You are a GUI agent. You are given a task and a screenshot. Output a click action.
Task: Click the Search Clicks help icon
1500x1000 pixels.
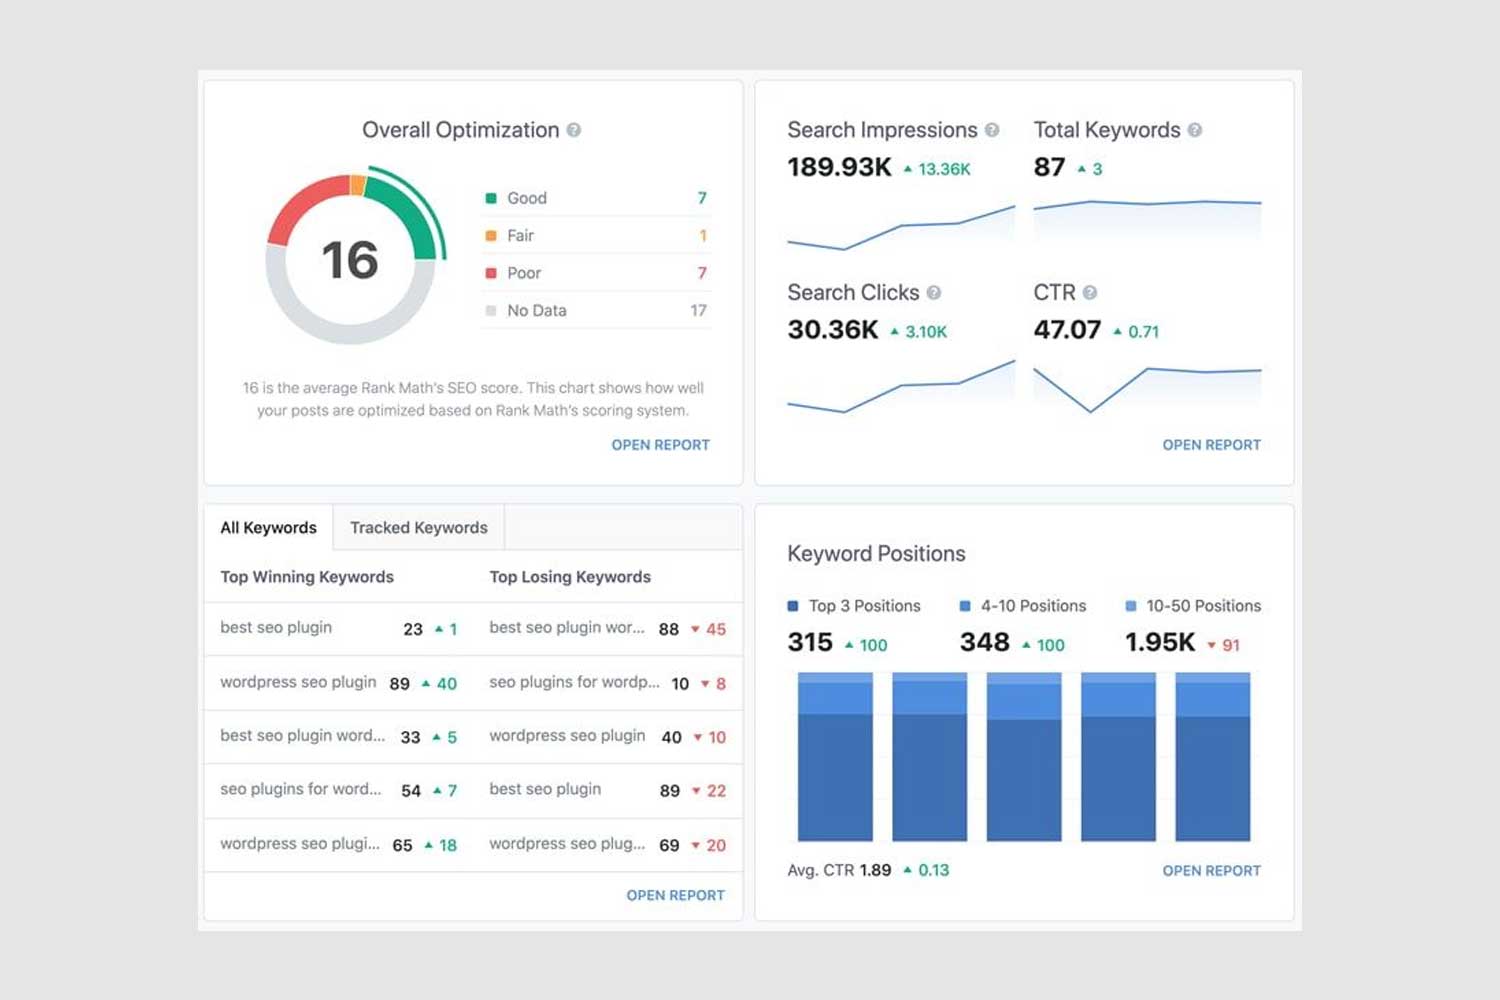click(934, 293)
